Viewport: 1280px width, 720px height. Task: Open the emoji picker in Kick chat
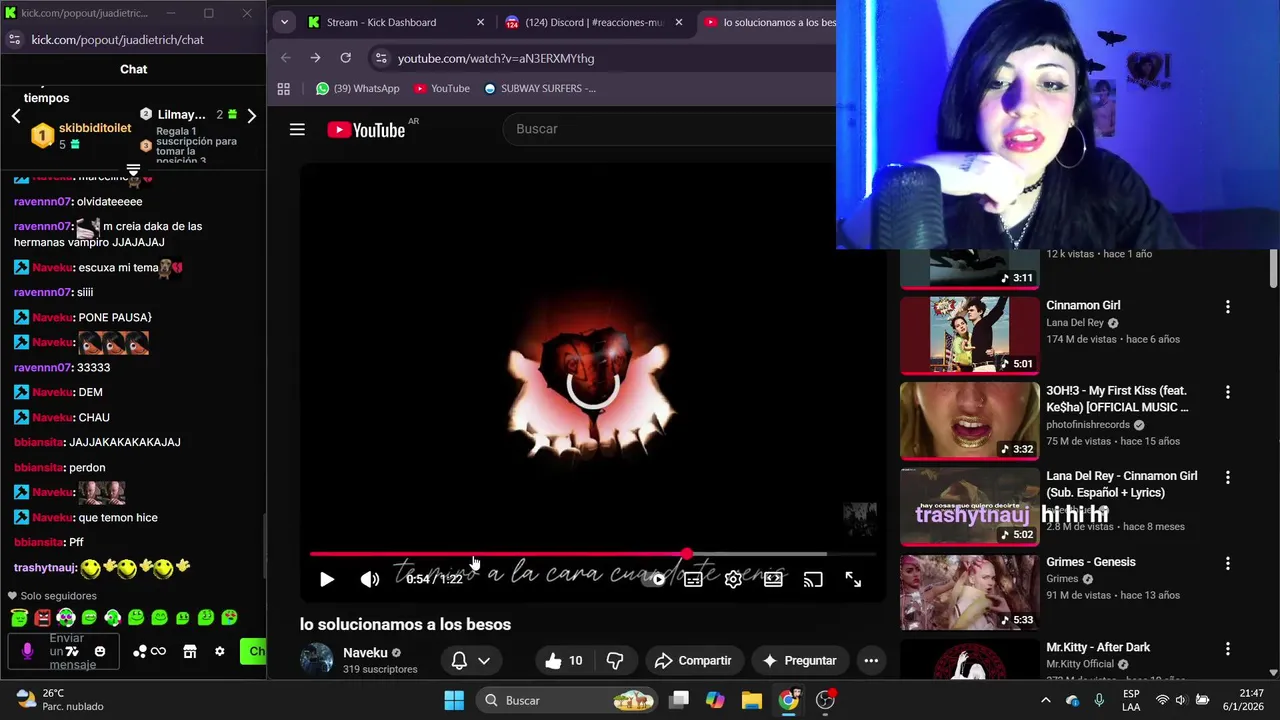tap(100, 651)
